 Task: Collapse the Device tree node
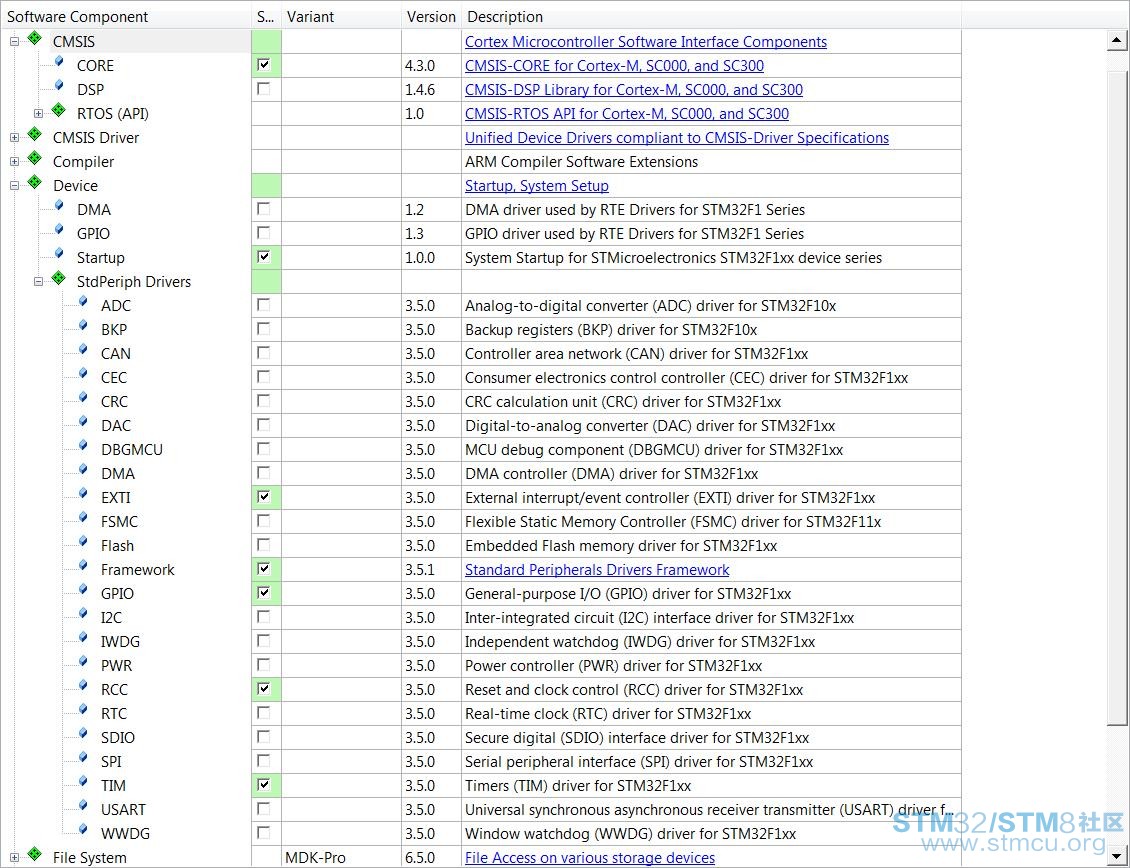14,186
